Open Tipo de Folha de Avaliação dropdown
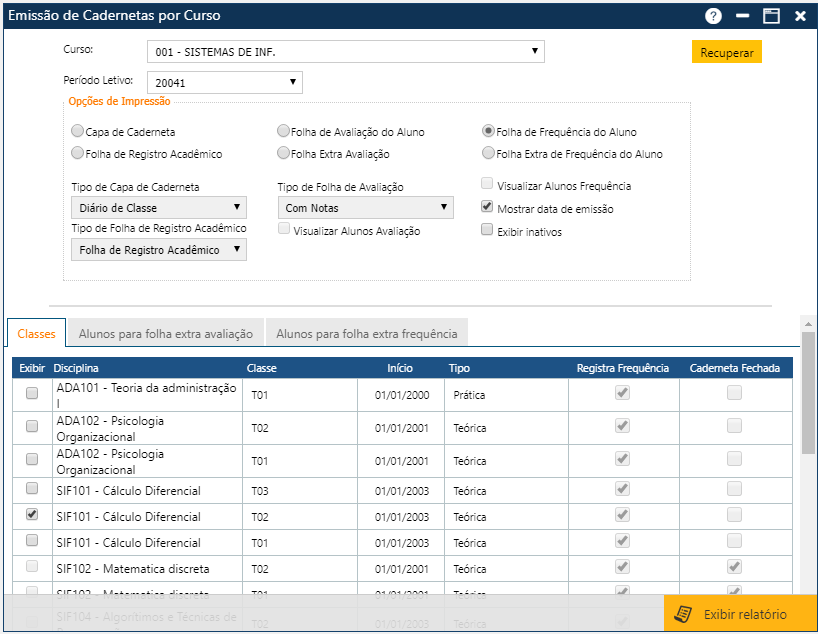Image resolution: width=818 pixels, height=634 pixels. (365, 207)
